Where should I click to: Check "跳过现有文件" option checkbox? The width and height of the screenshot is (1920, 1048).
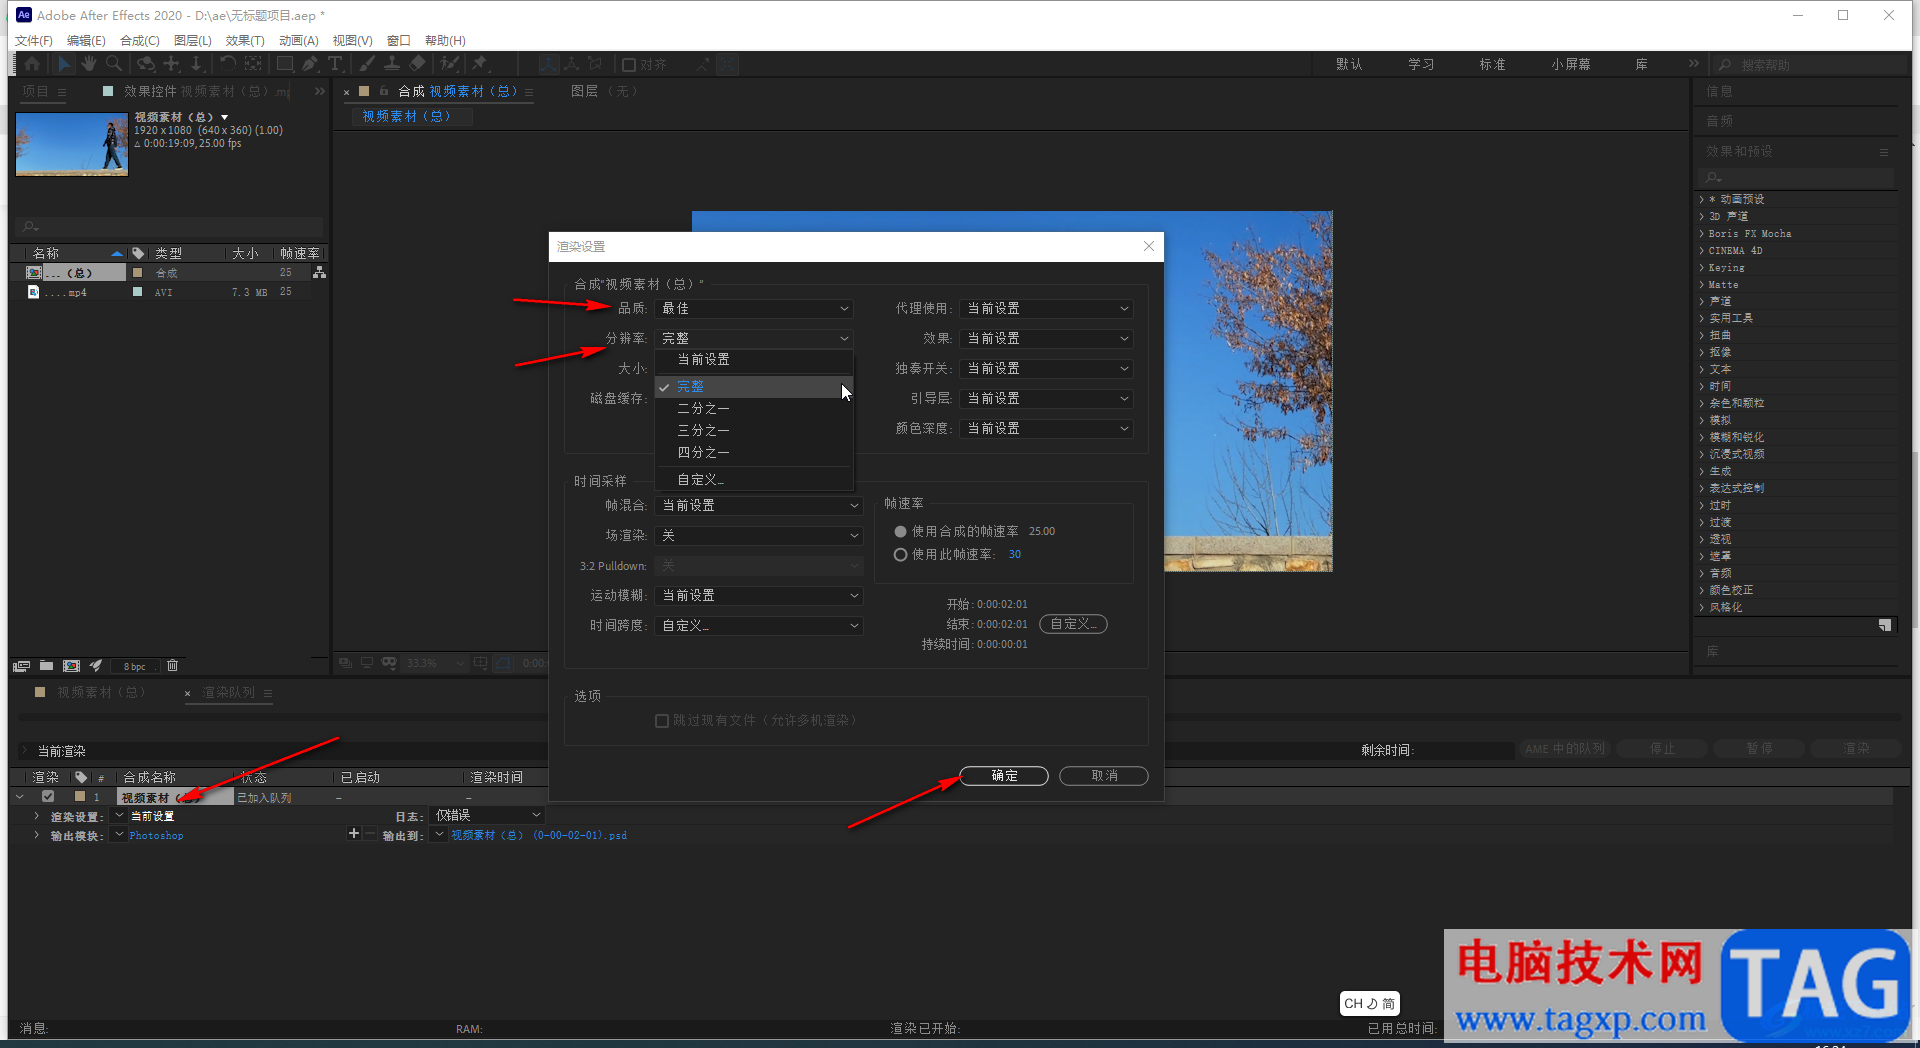click(661, 721)
